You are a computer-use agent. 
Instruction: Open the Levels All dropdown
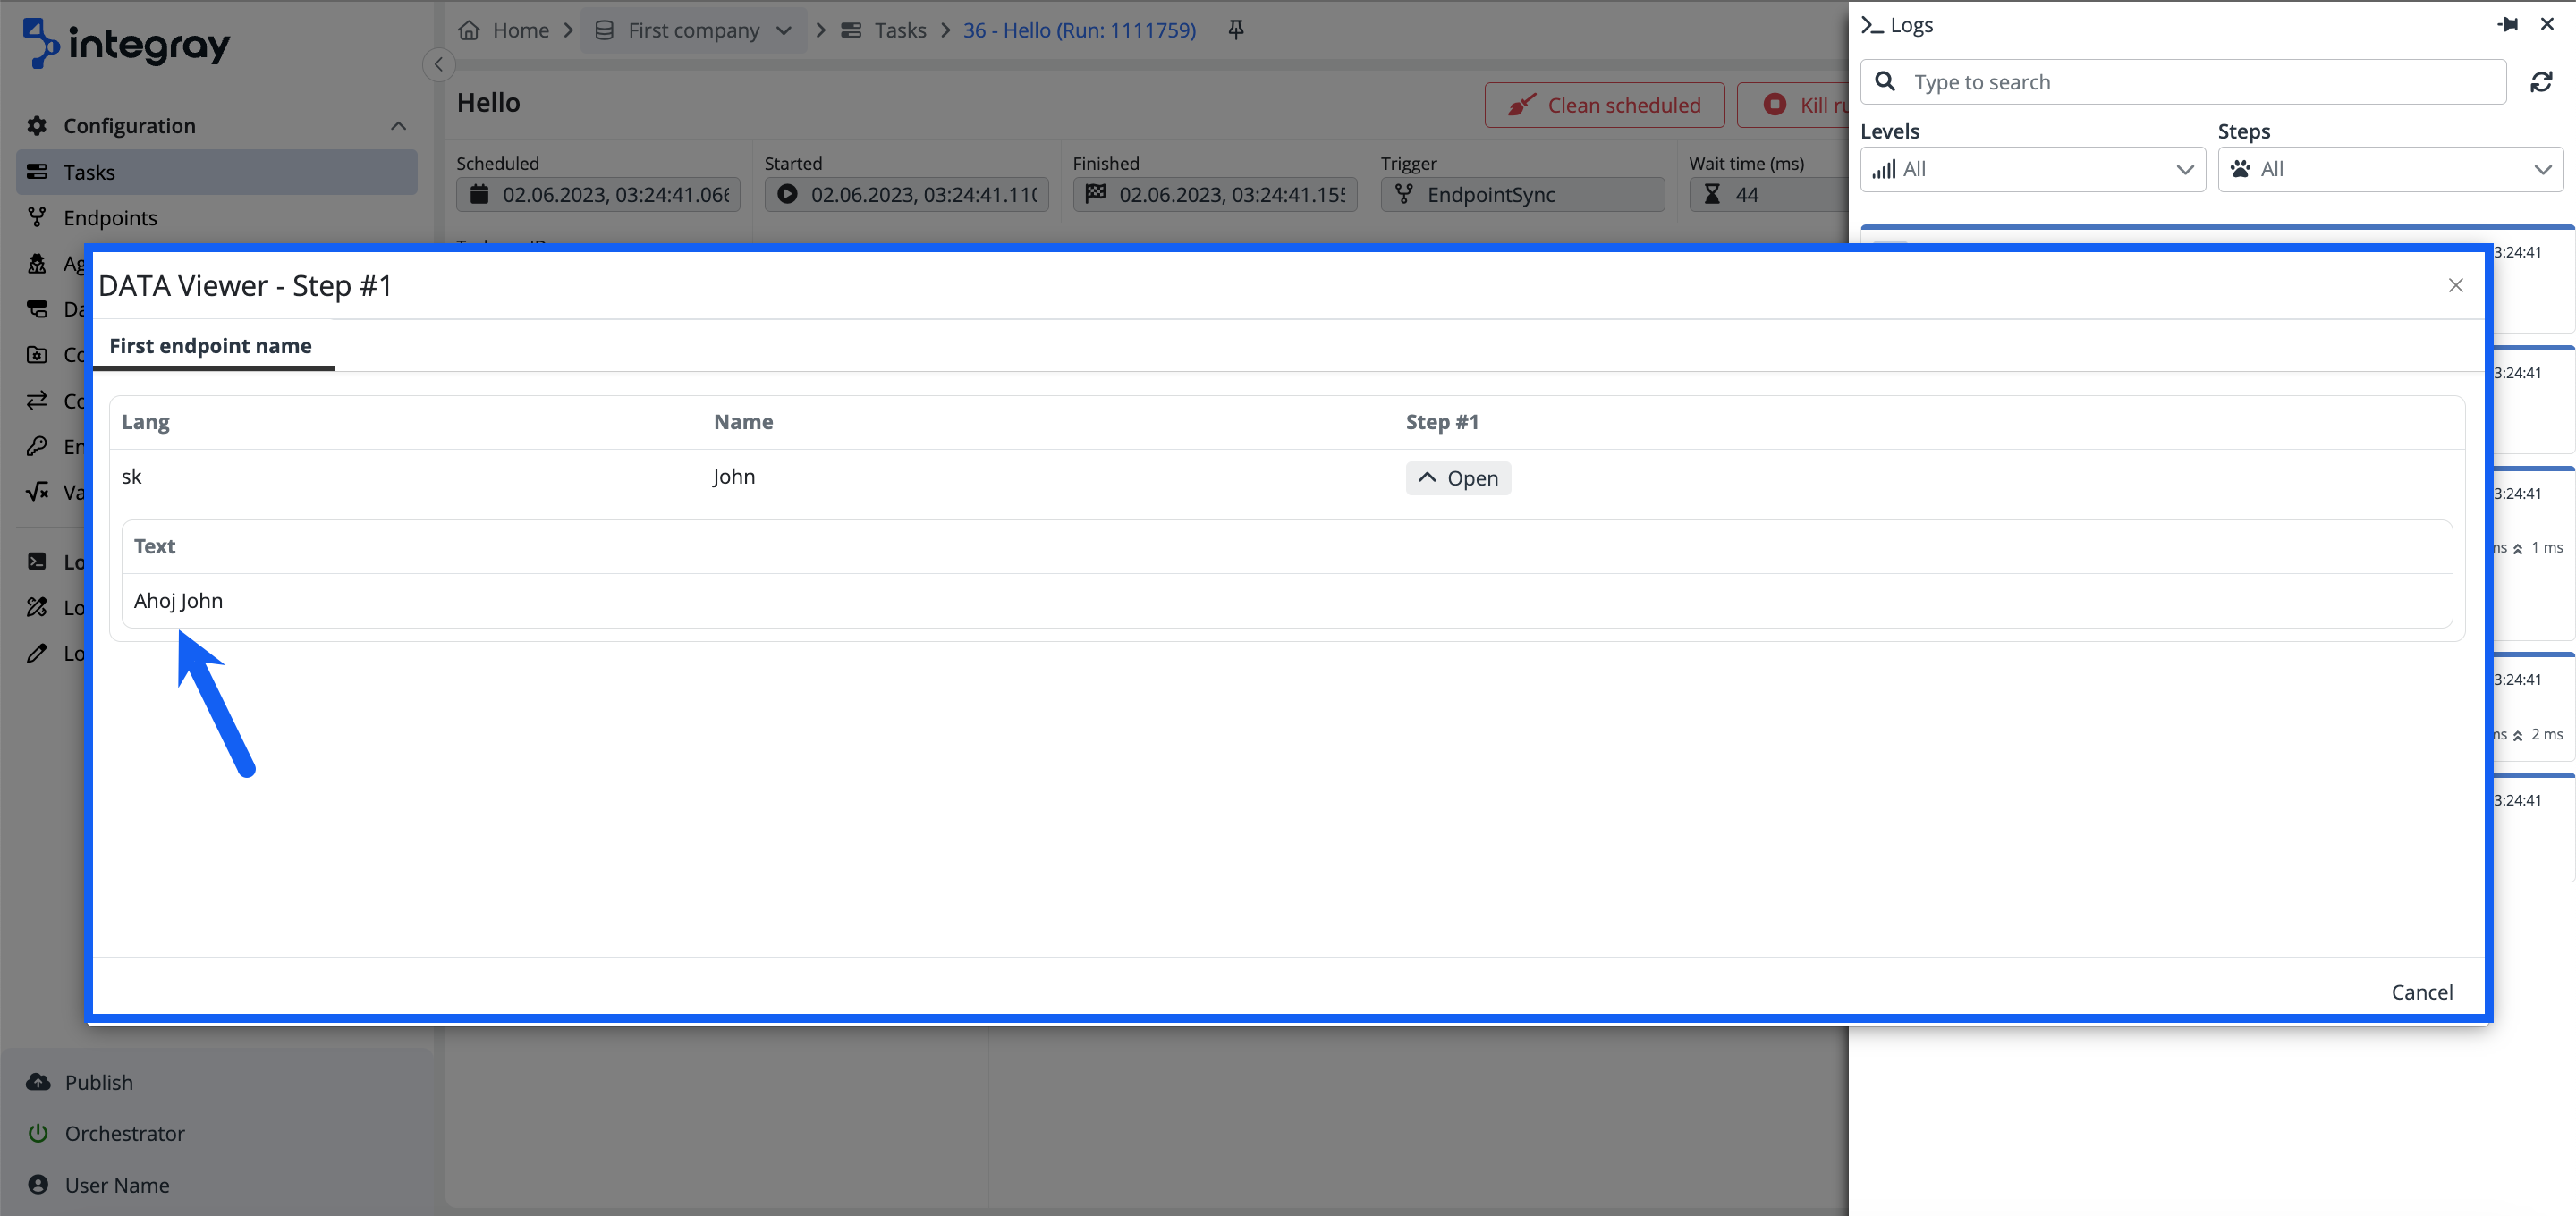point(2032,169)
